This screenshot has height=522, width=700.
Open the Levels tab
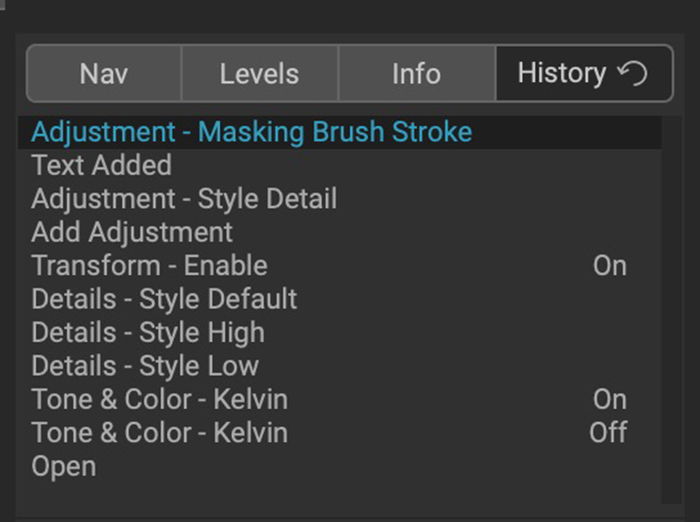point(260,74)
